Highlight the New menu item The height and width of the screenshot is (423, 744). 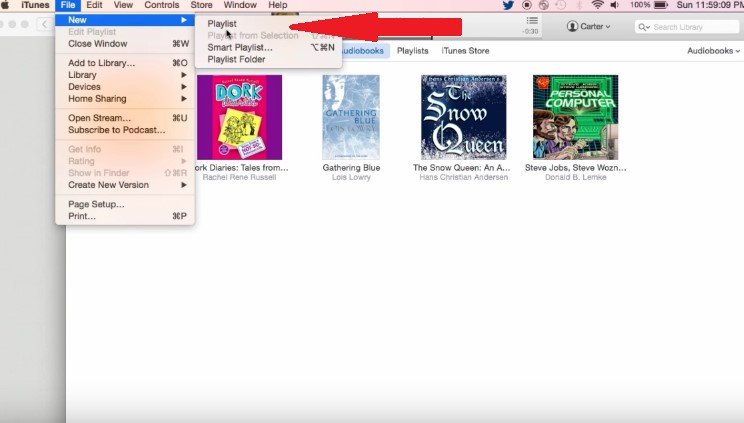[125, 20]
